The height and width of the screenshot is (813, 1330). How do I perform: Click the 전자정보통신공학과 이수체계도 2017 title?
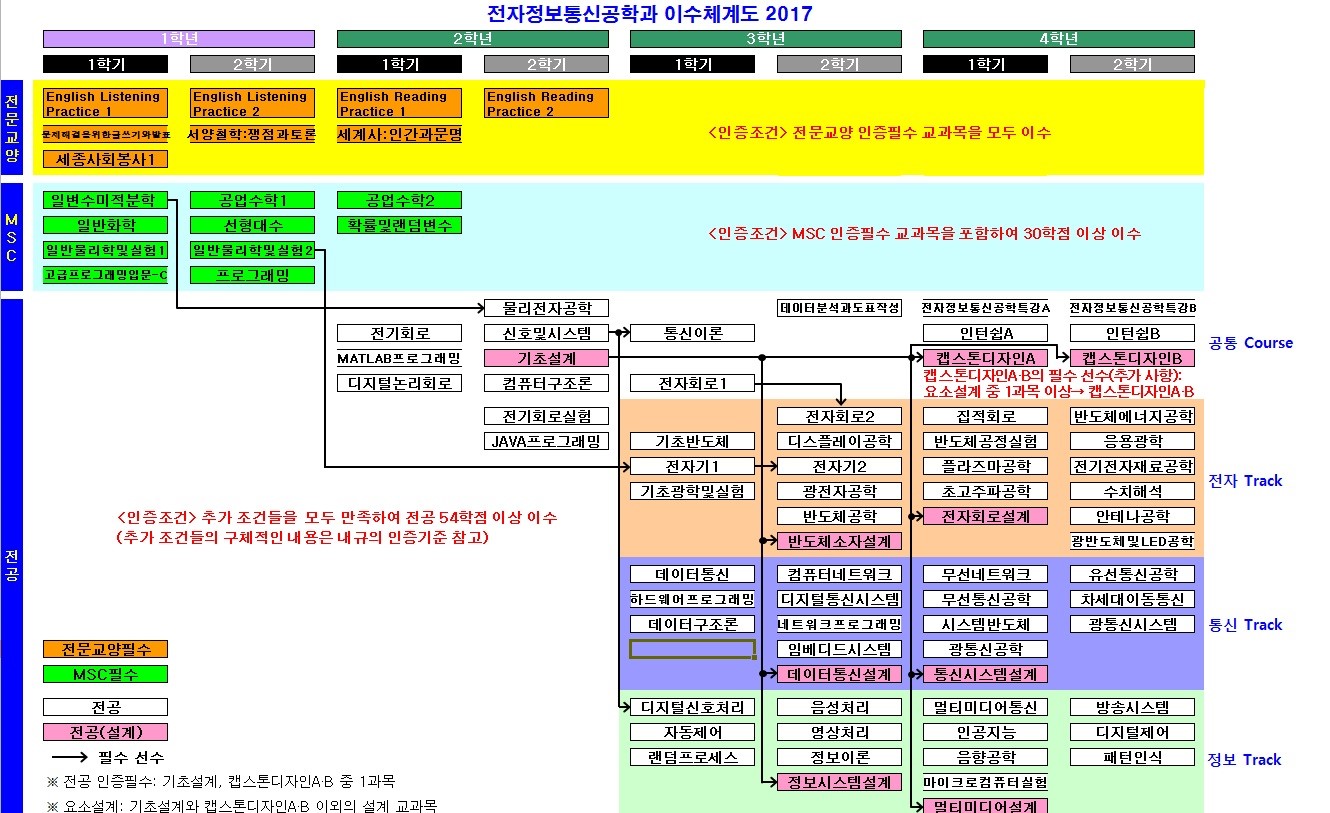click(648, 13)
